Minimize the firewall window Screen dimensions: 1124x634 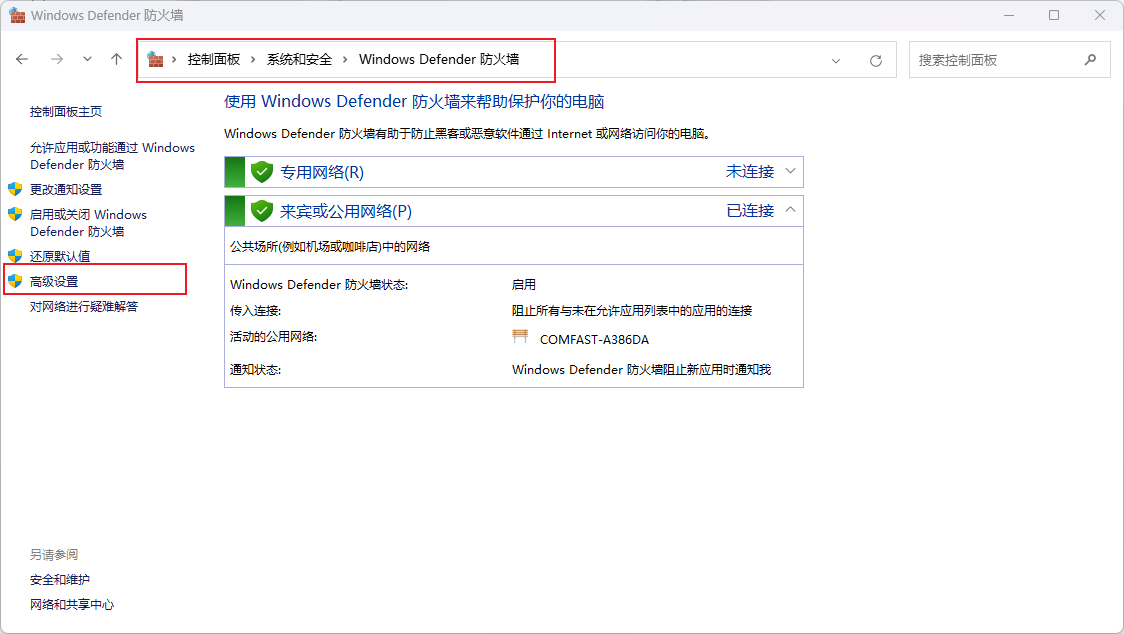click(x=1009, y=15)
